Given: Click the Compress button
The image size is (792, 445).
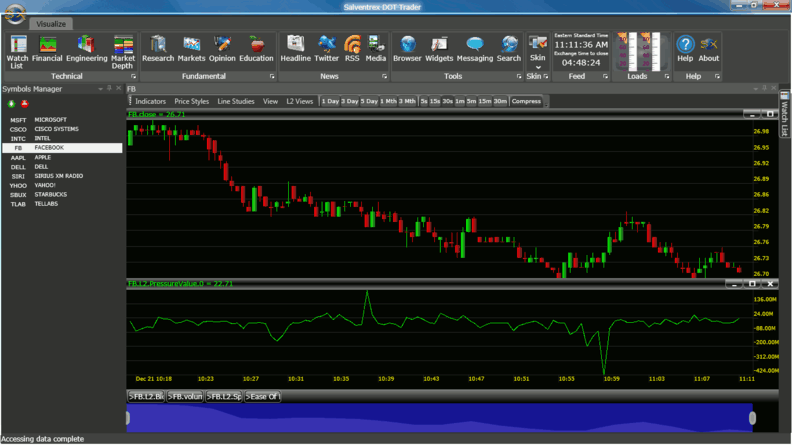Looking at the screenshot, I should tap(526, 102).
